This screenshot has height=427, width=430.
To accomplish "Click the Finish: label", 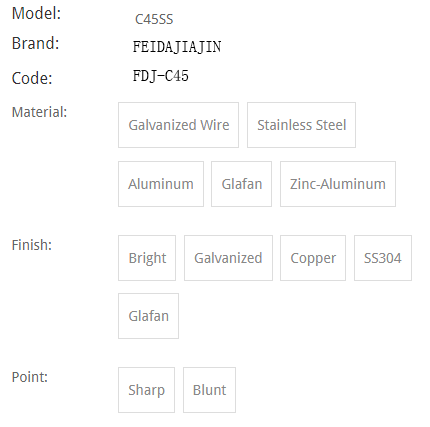I will 32,245.
